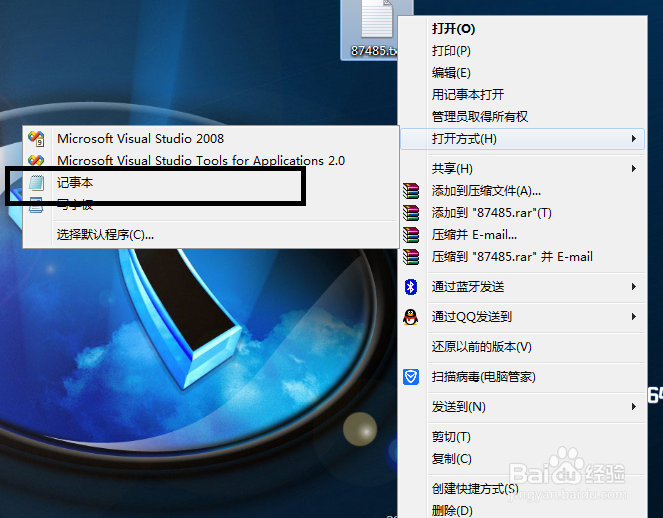Open the 通过QQ发送到 entry

coord(523,317)
